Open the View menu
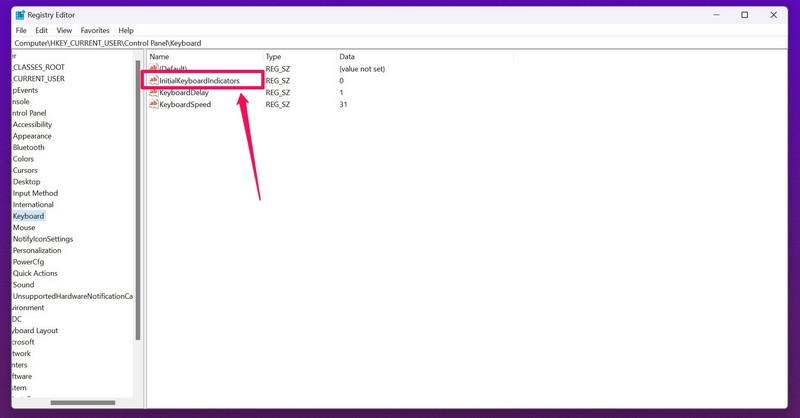This screenshot has height=418, width=800. (64, 31)
